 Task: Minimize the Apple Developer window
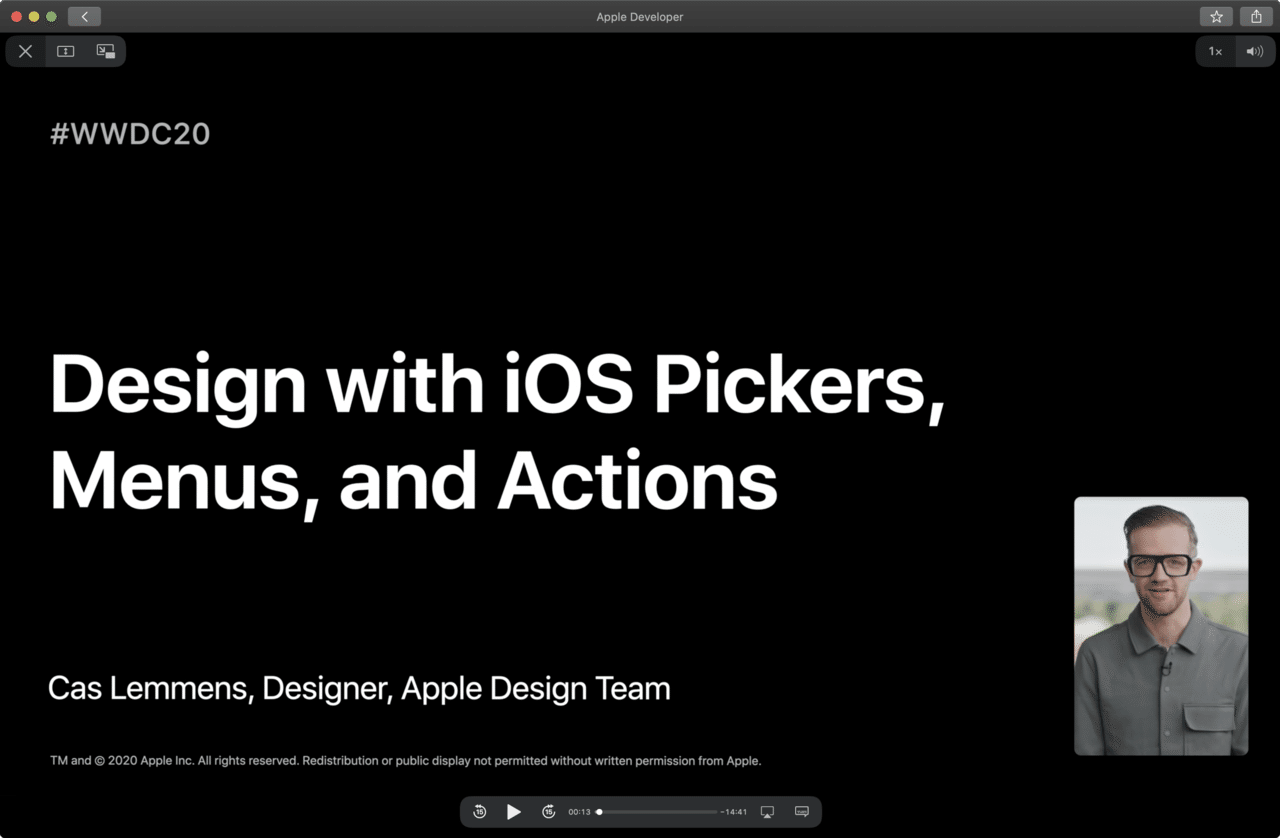click(34, 17)
